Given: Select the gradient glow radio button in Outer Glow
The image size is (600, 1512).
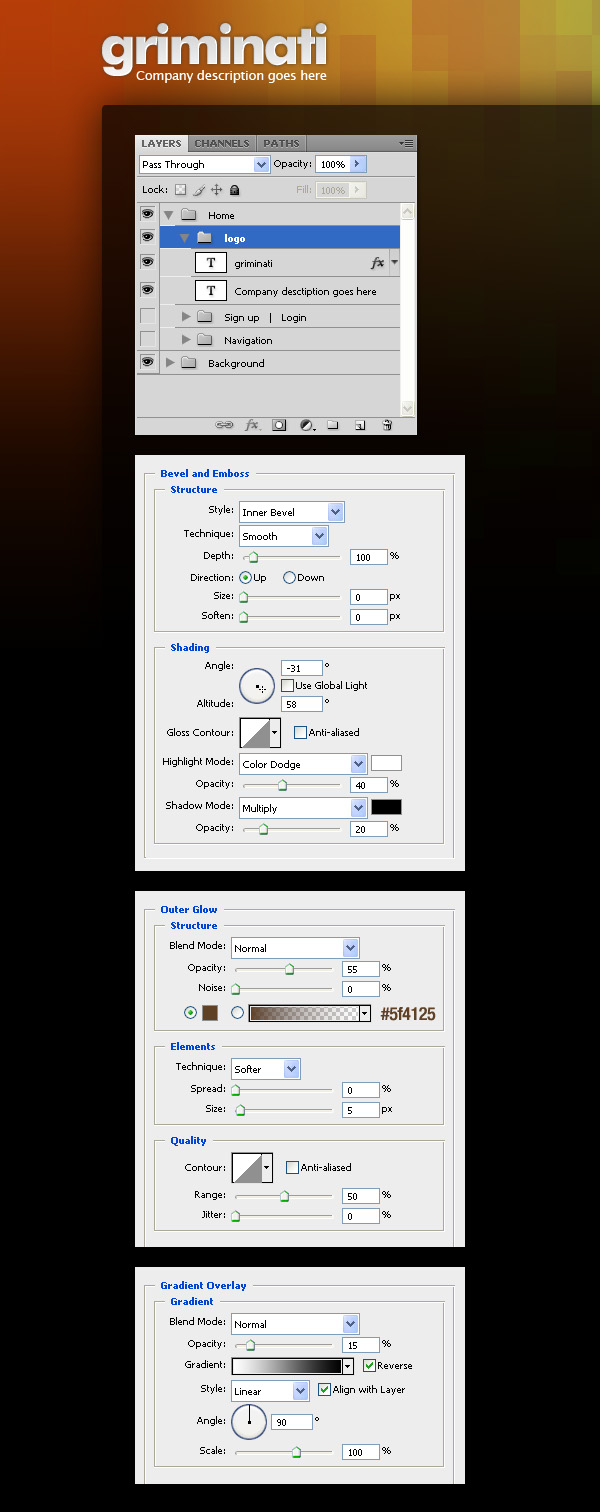Looking at the screenshot, I should coord(237,1013).
